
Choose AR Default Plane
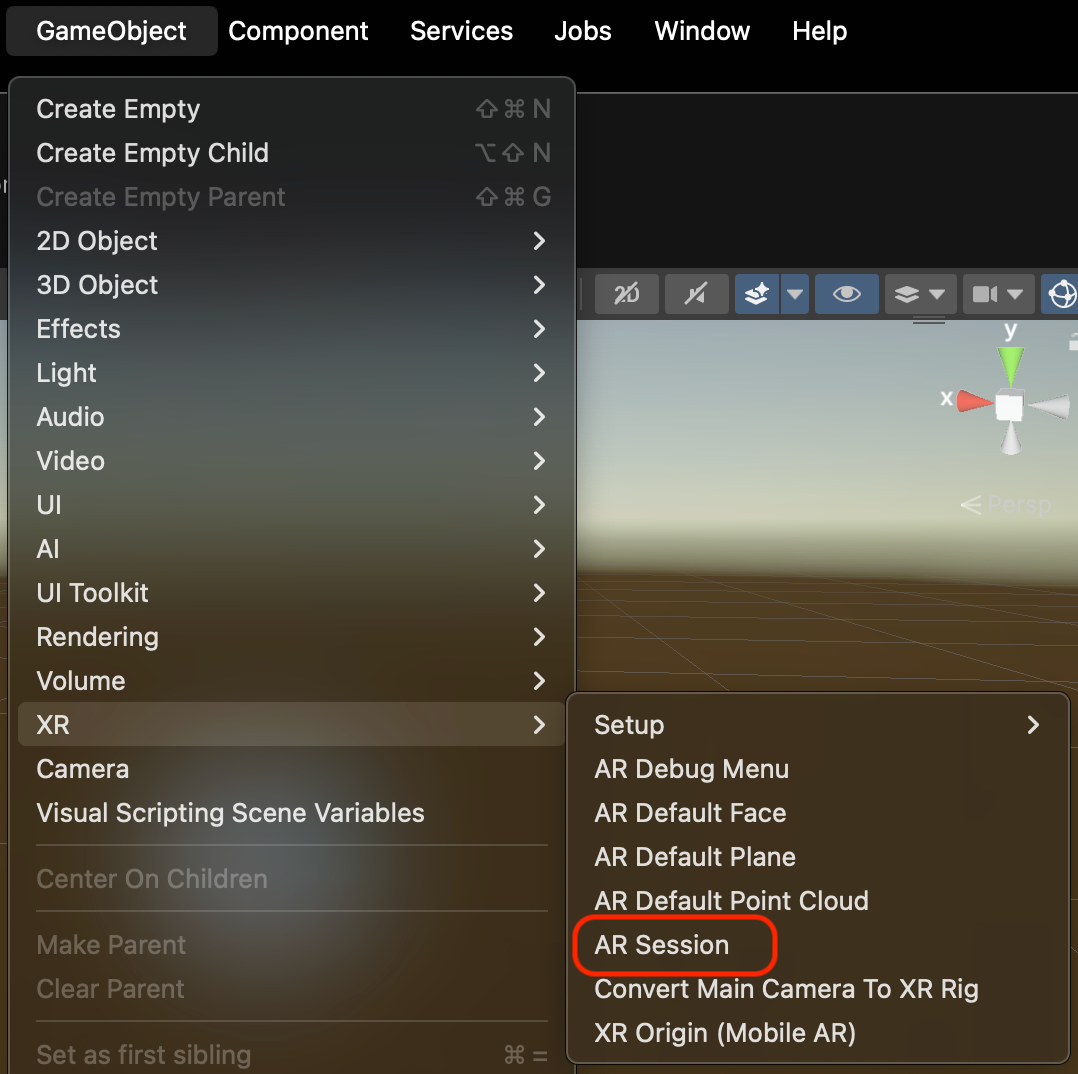[x=818, y=857]
